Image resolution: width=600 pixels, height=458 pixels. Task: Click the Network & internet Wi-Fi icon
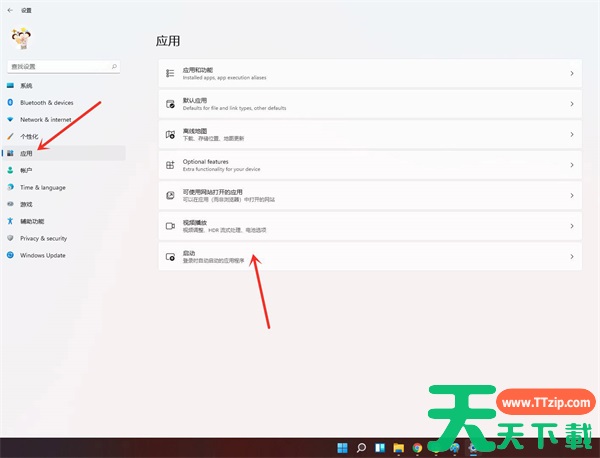11,119
